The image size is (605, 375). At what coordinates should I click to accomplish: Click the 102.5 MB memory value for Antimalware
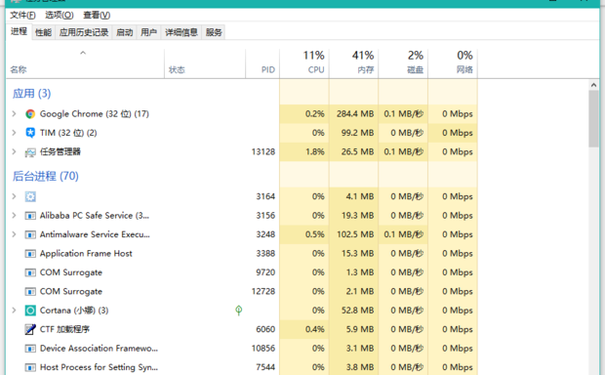click(355, 235)
